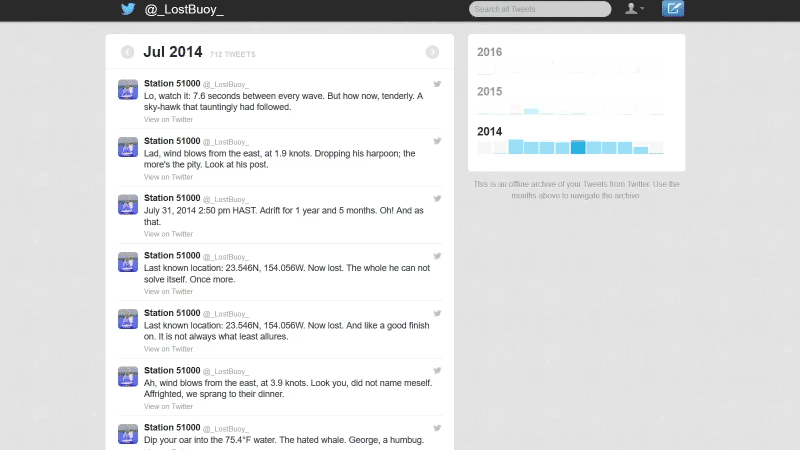The image size is (800, 450).
Task: Click Station 51000 name on '3.9 knots' tweet
Action: [x=172, y=371]
